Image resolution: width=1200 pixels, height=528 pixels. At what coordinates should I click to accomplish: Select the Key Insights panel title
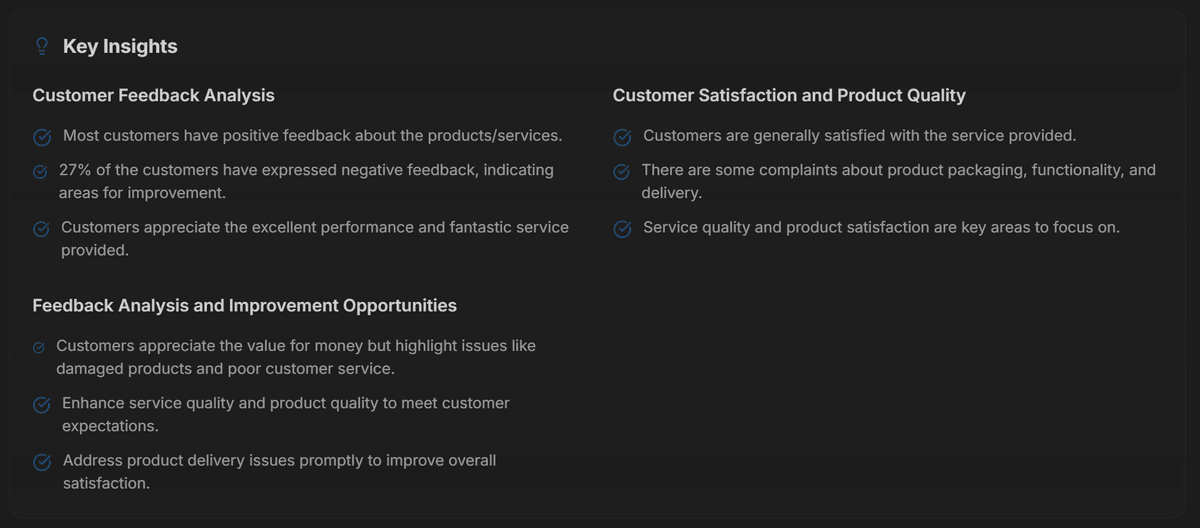(x=120, y=46)
